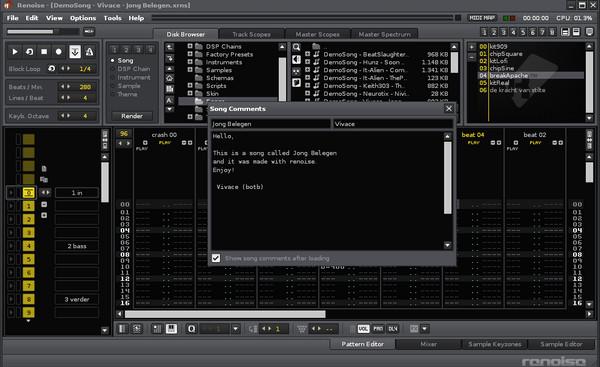Screen dimensions: 600x367
Task: Start playback with the Play button
Action: (15, 52)
